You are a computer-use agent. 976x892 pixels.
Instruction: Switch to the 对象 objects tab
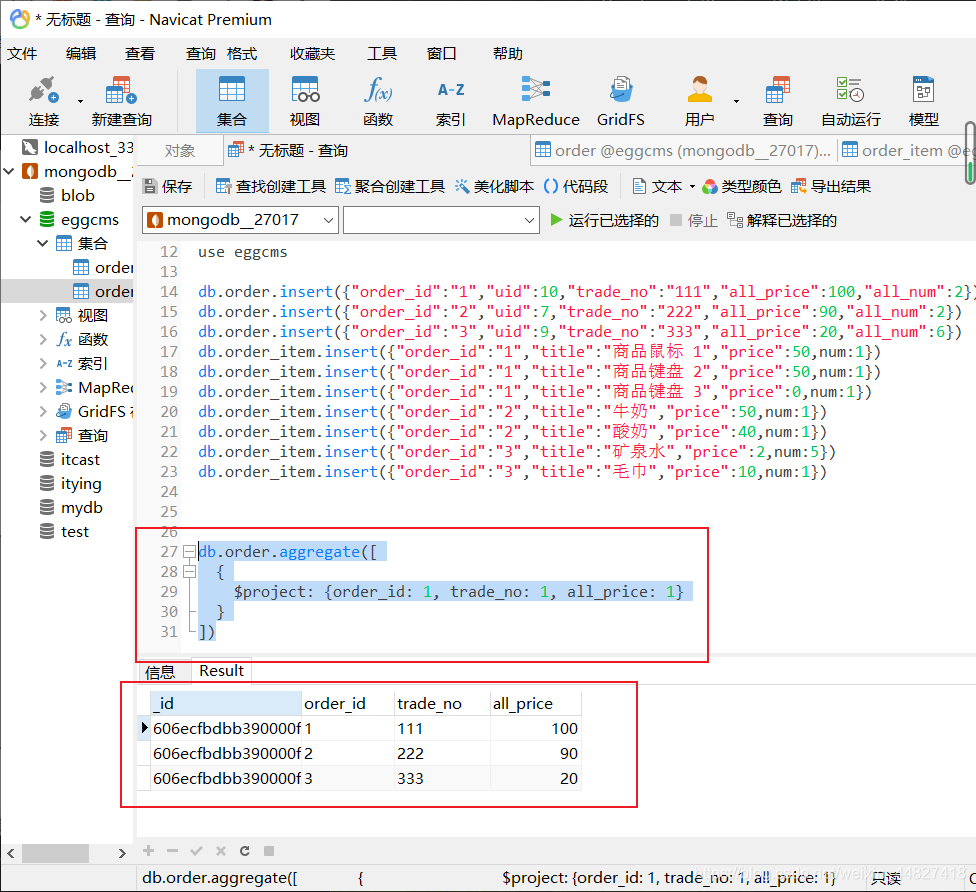tap(180, 151)
